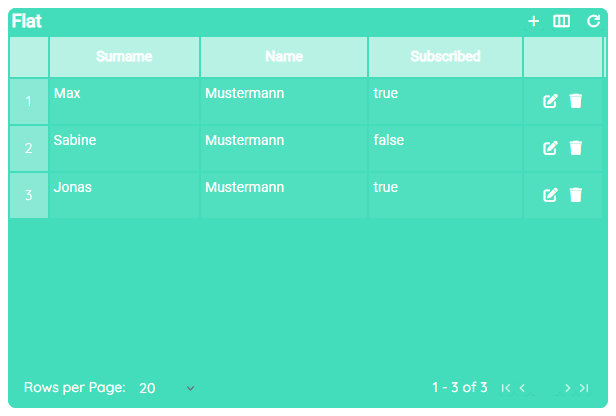Screen dimensions: 616x416
Task: Sort by the Subscribed column header
Action: (x=445, y=57)
